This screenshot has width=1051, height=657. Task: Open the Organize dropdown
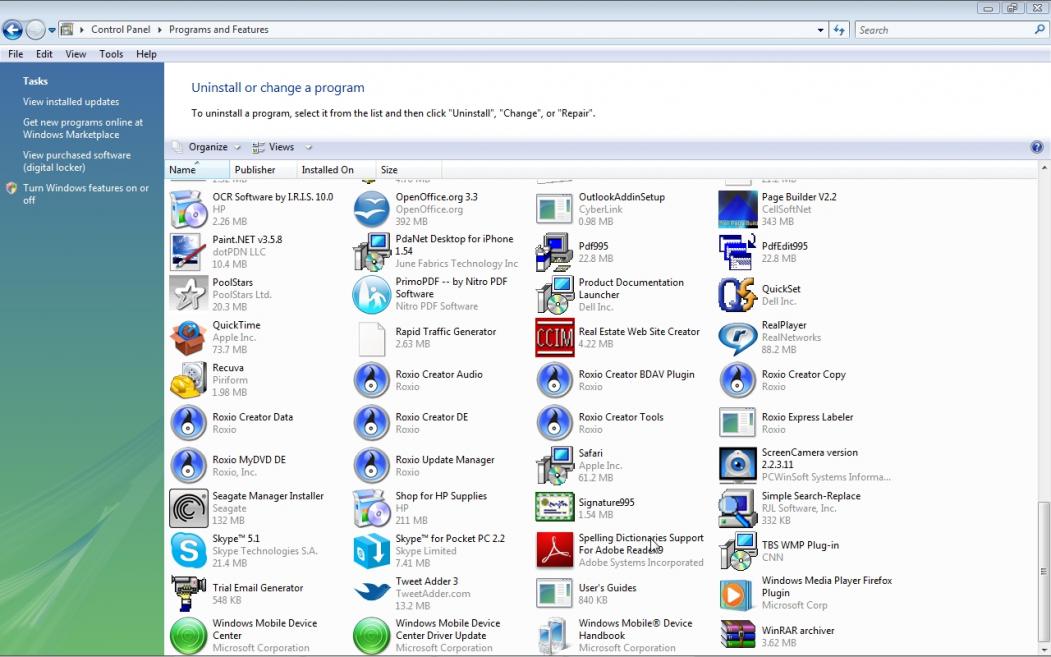pyautogui.click(x=206, y=147)
